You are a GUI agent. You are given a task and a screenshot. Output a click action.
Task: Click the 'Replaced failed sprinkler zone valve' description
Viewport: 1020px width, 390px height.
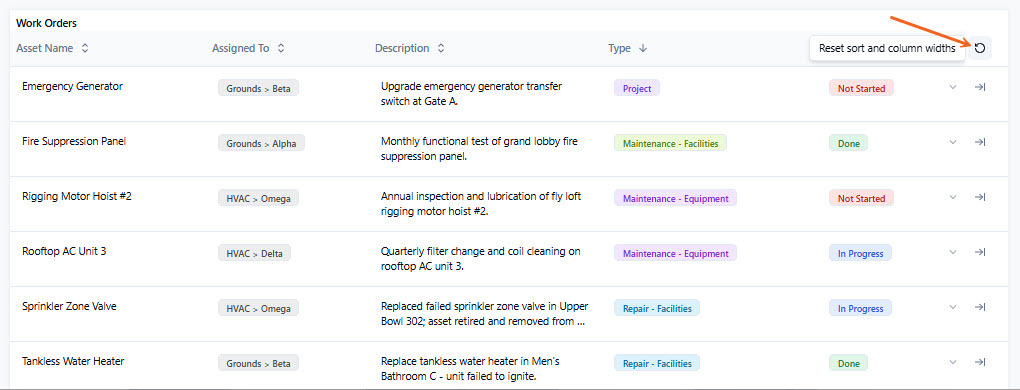tap(485, 314)
